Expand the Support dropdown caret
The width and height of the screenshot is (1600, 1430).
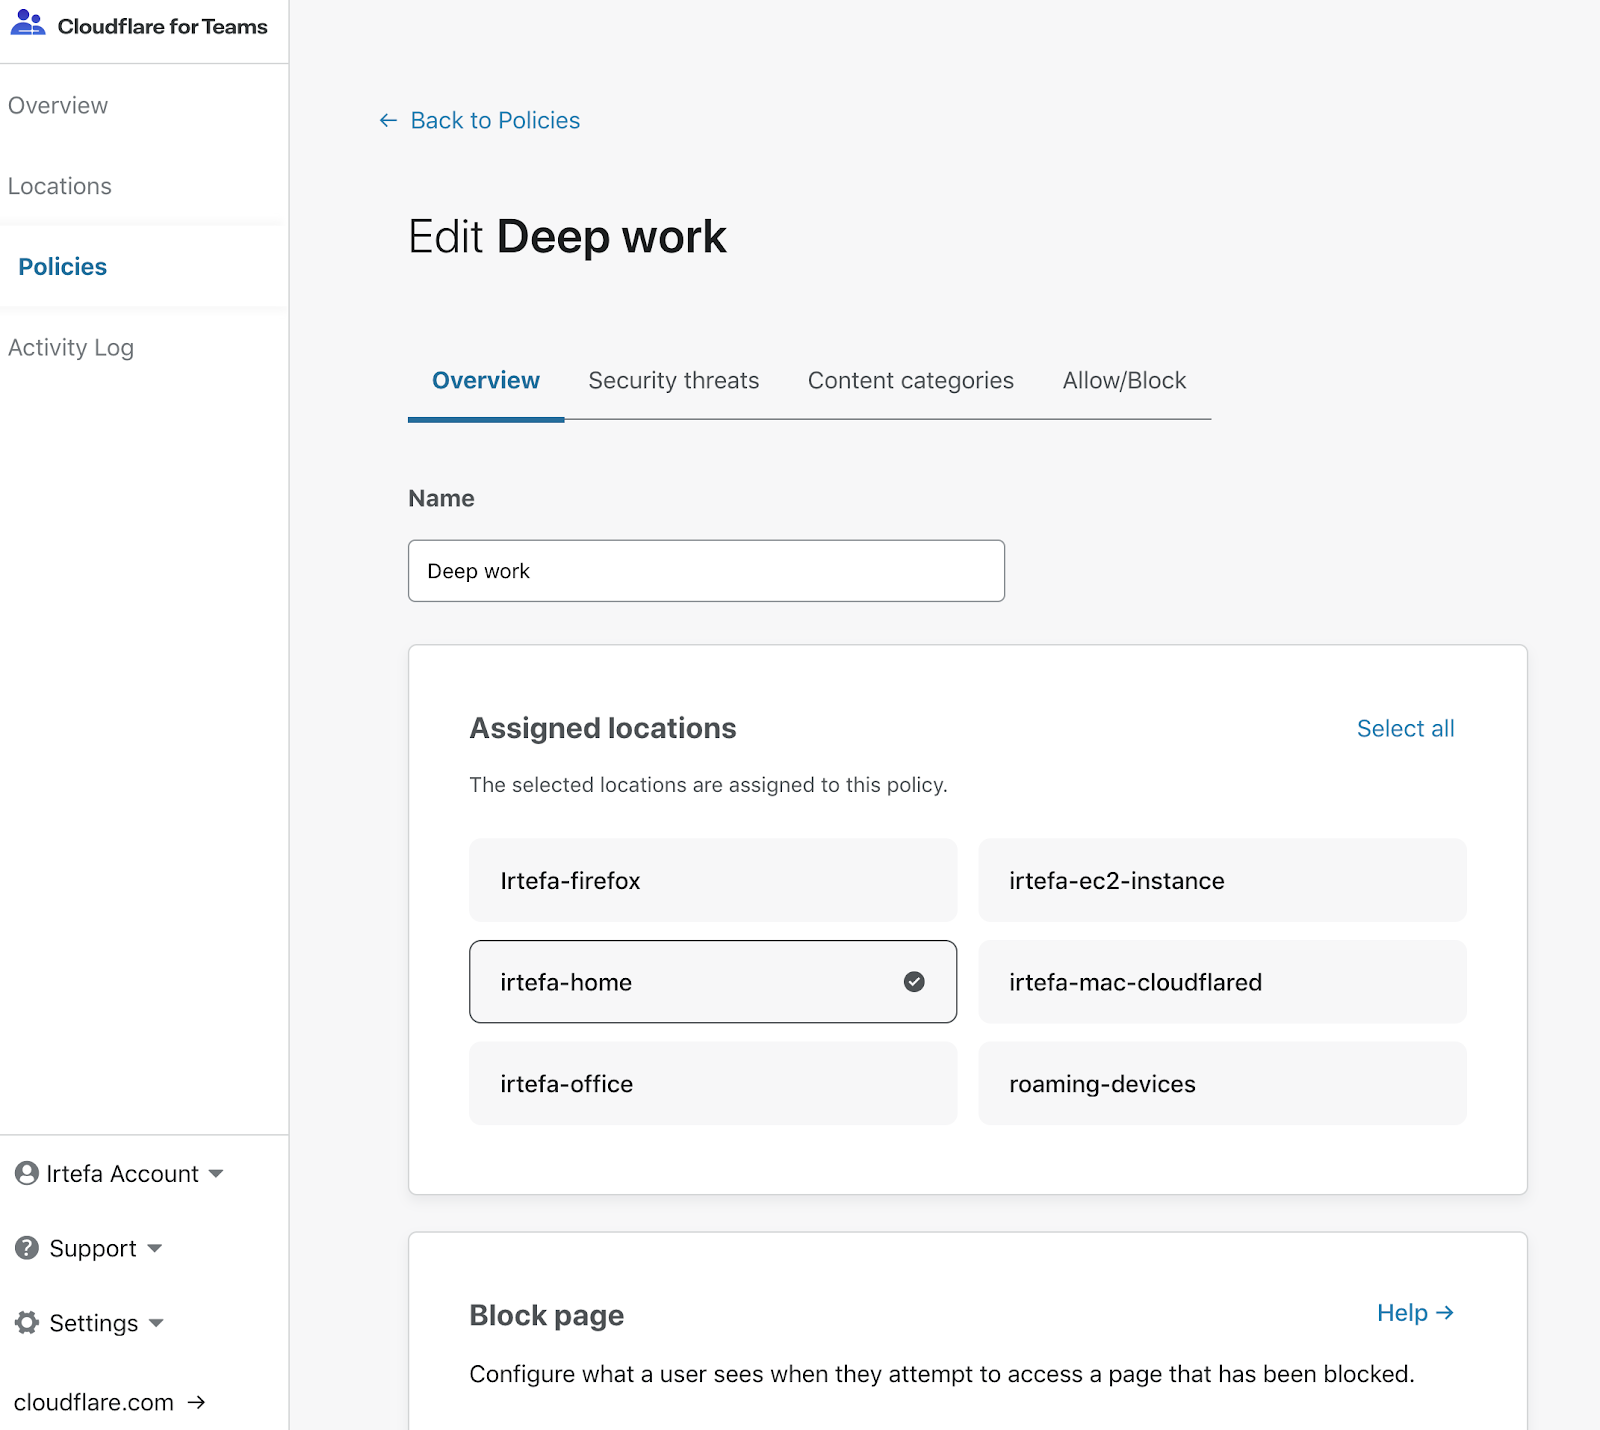tap(155, 1248)
